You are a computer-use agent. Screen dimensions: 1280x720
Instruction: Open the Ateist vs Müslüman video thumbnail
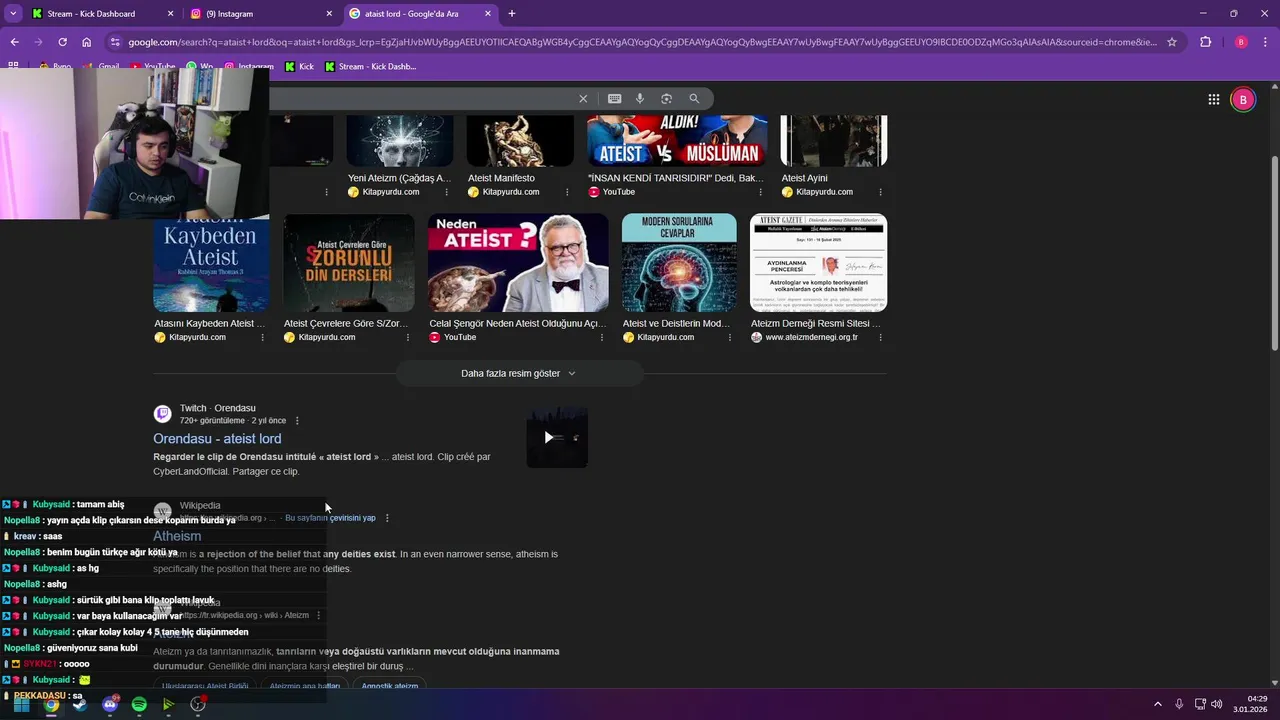[x=677, y=140]
